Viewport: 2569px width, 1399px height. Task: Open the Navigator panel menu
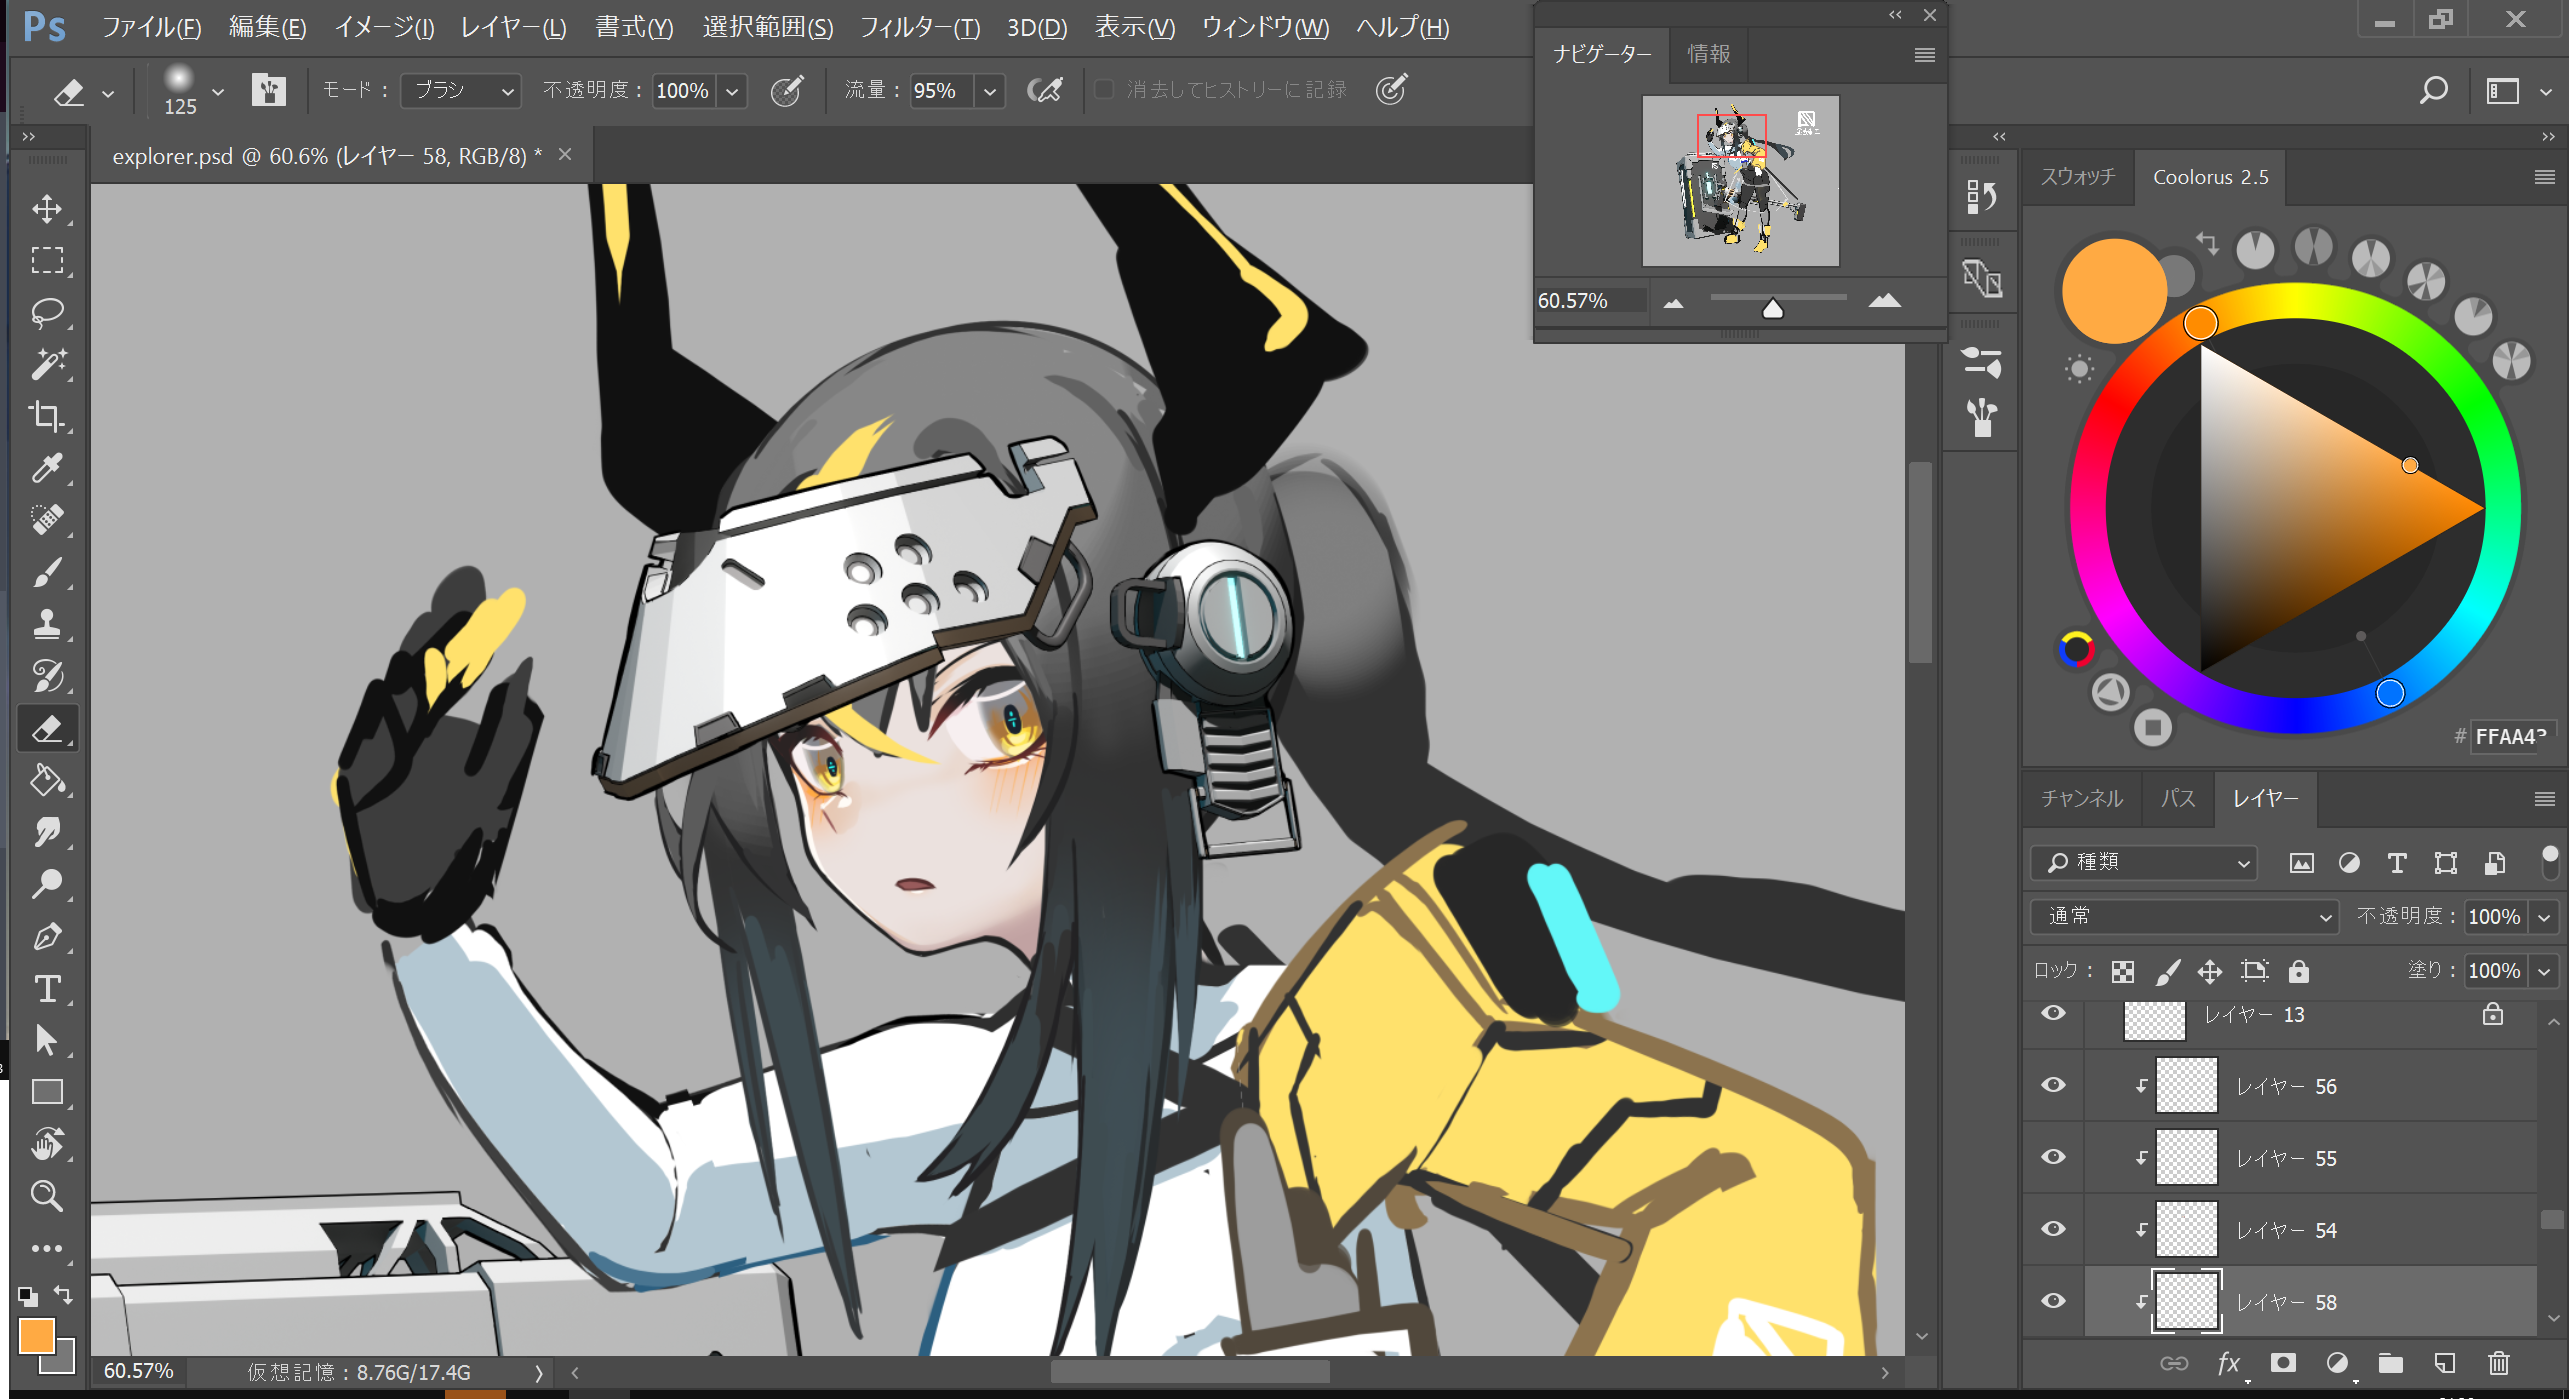click(x=1925, y=55)
